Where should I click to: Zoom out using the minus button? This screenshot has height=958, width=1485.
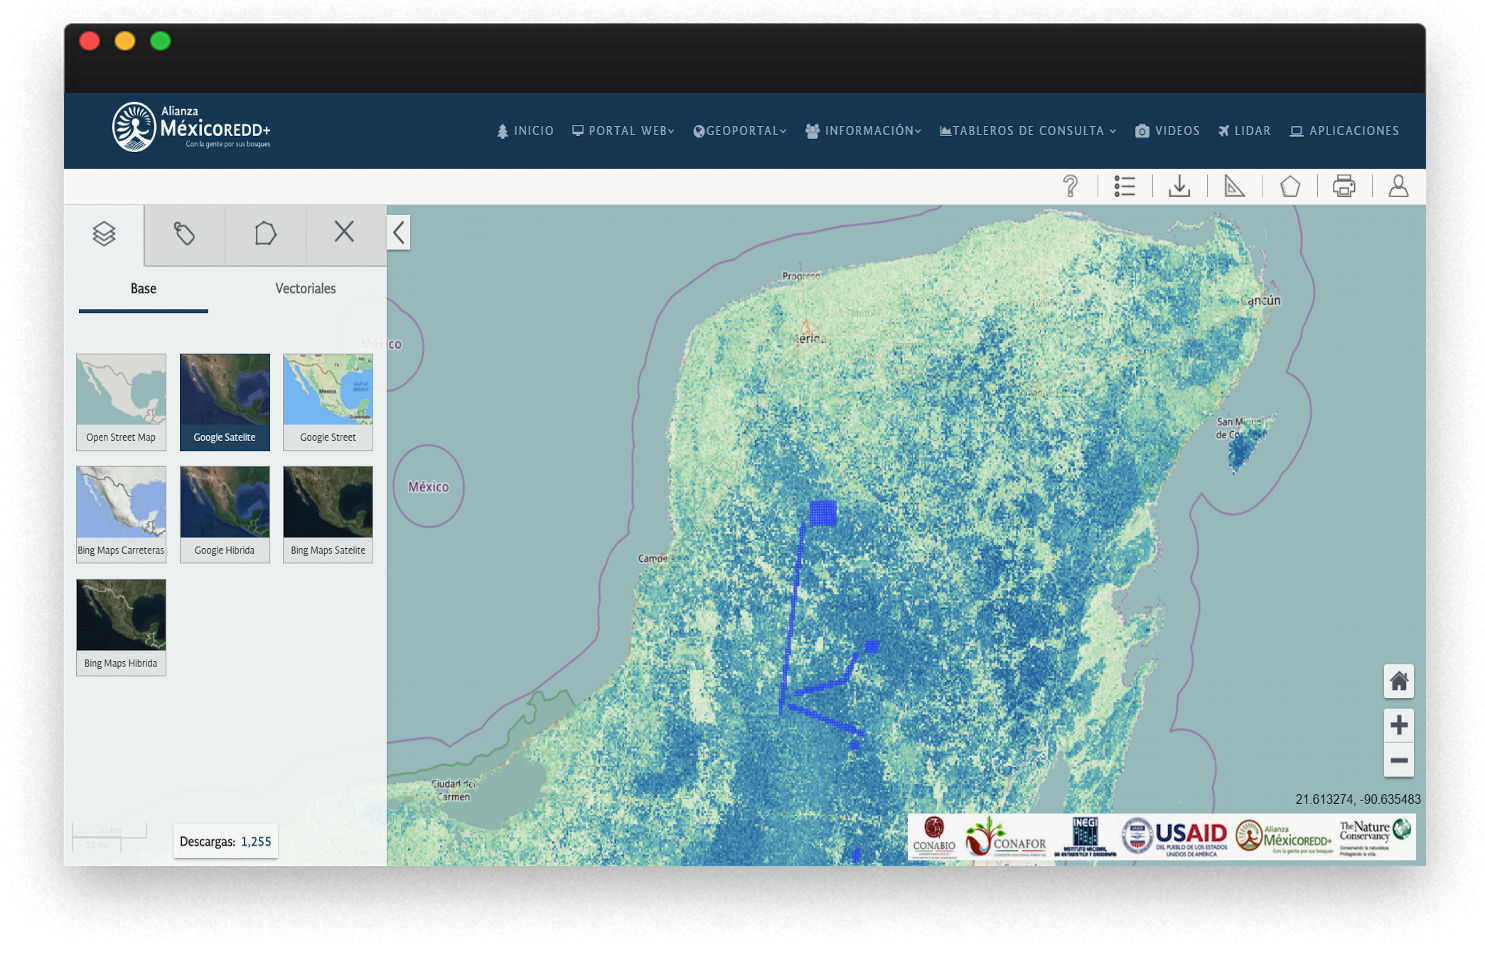(1399, 761)
